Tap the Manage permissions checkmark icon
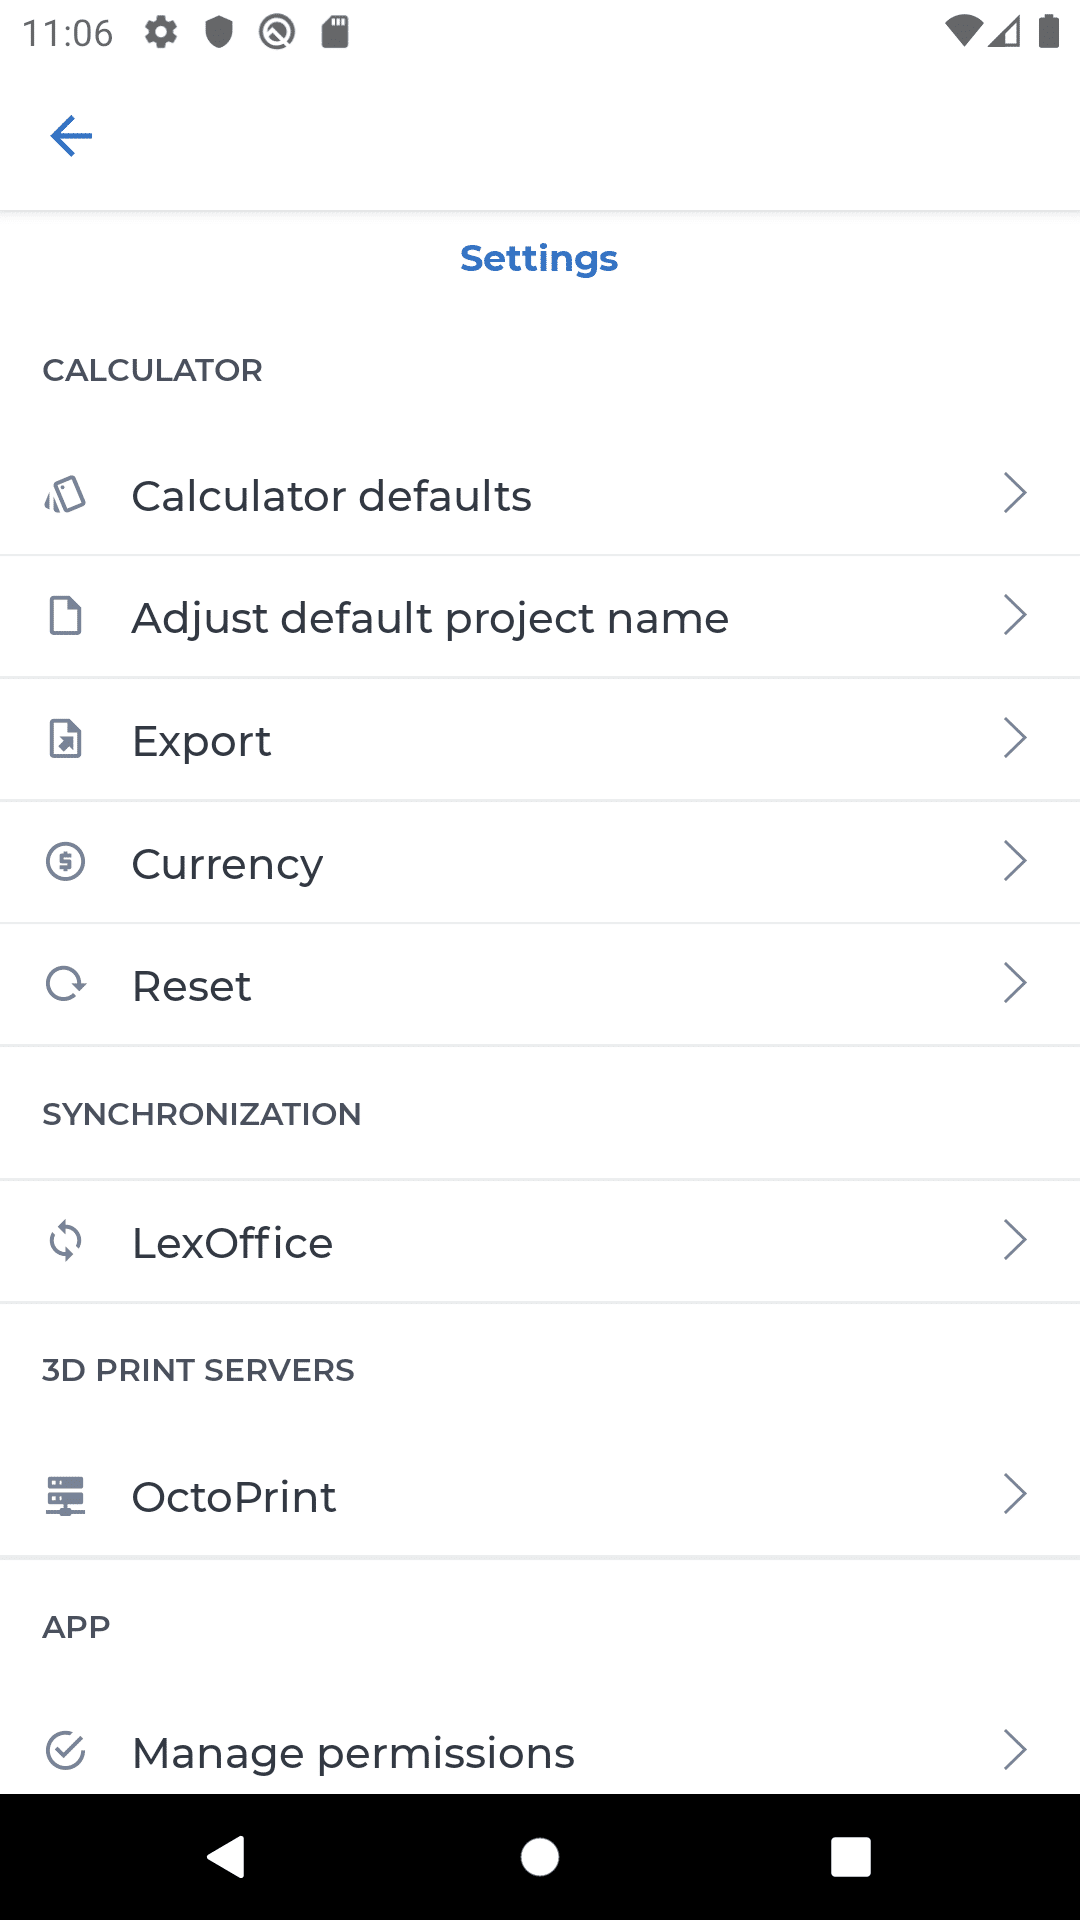1080x1920 pixels. point(65,1751)
